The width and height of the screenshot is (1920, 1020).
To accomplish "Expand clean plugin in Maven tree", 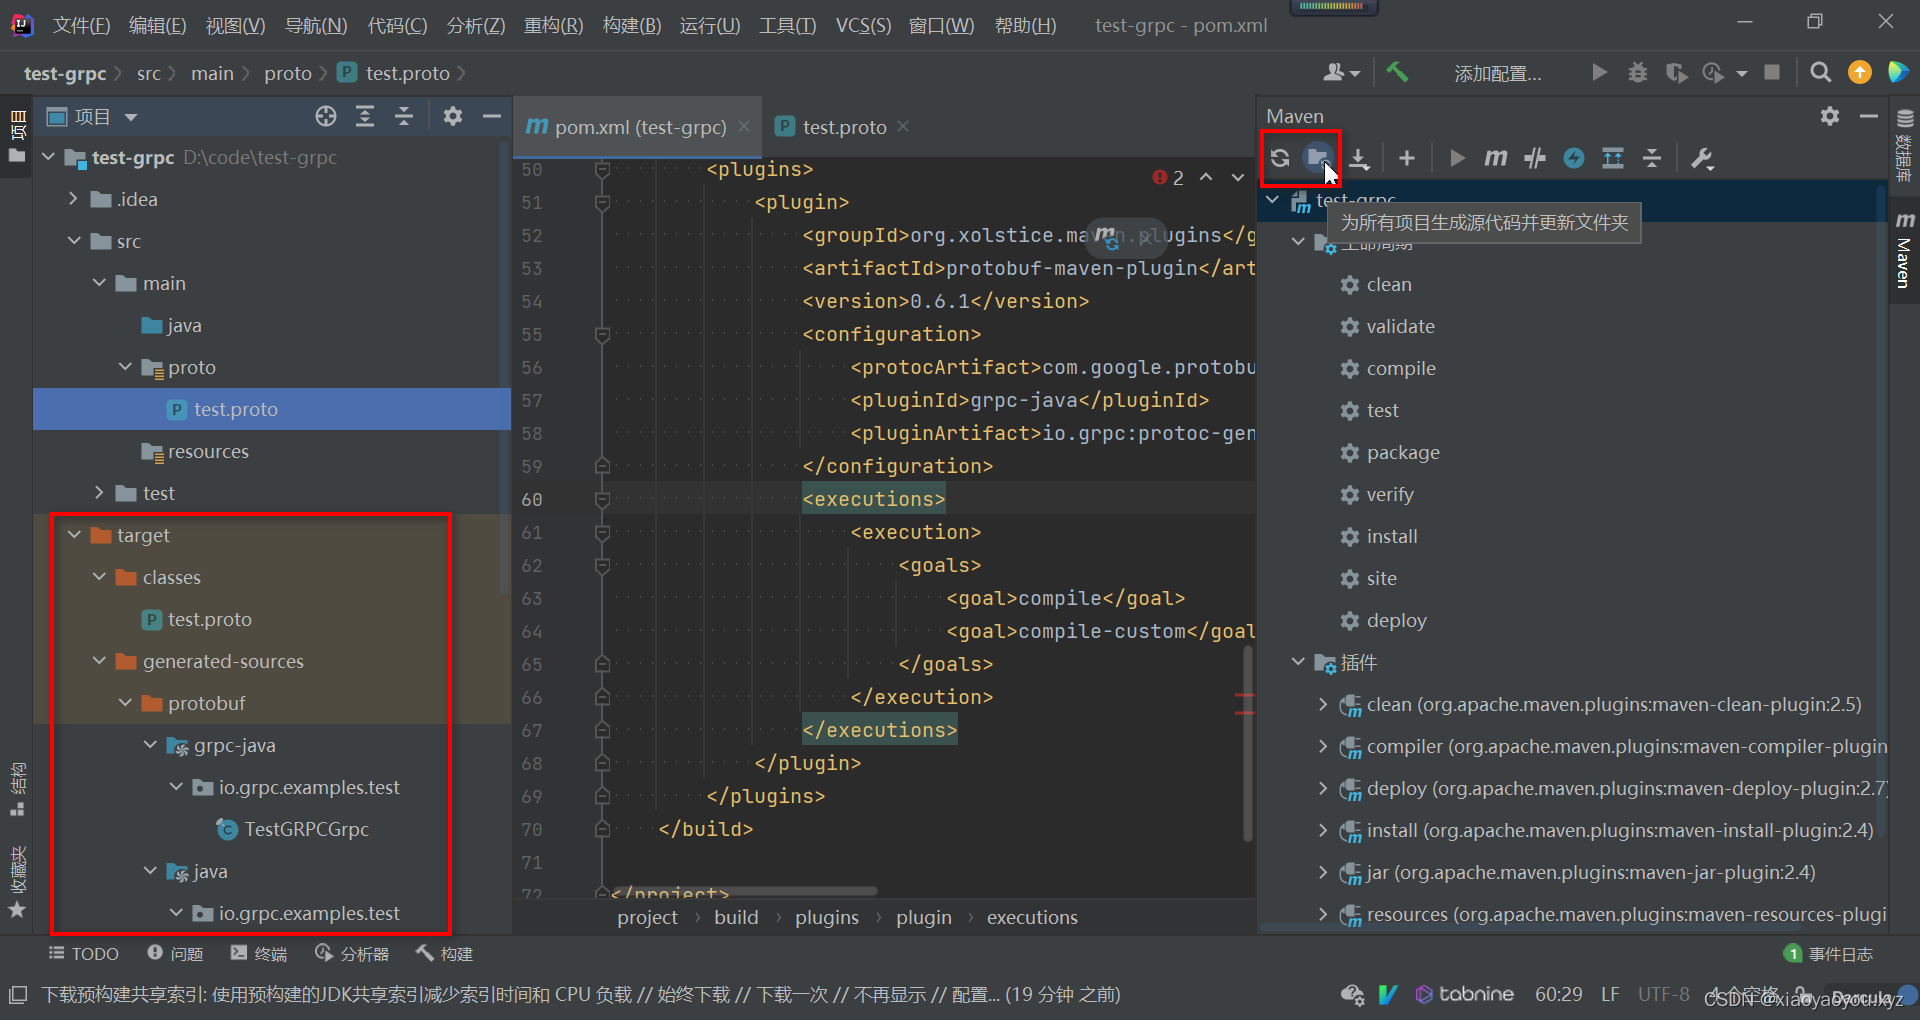I will [x=1323, y=704].
